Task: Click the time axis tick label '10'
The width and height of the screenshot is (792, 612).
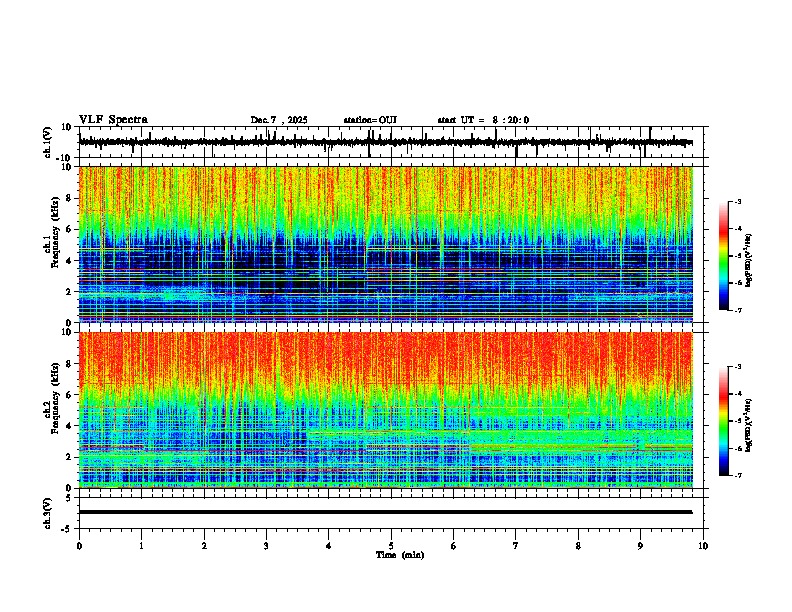Action: [x=703, y=546]
